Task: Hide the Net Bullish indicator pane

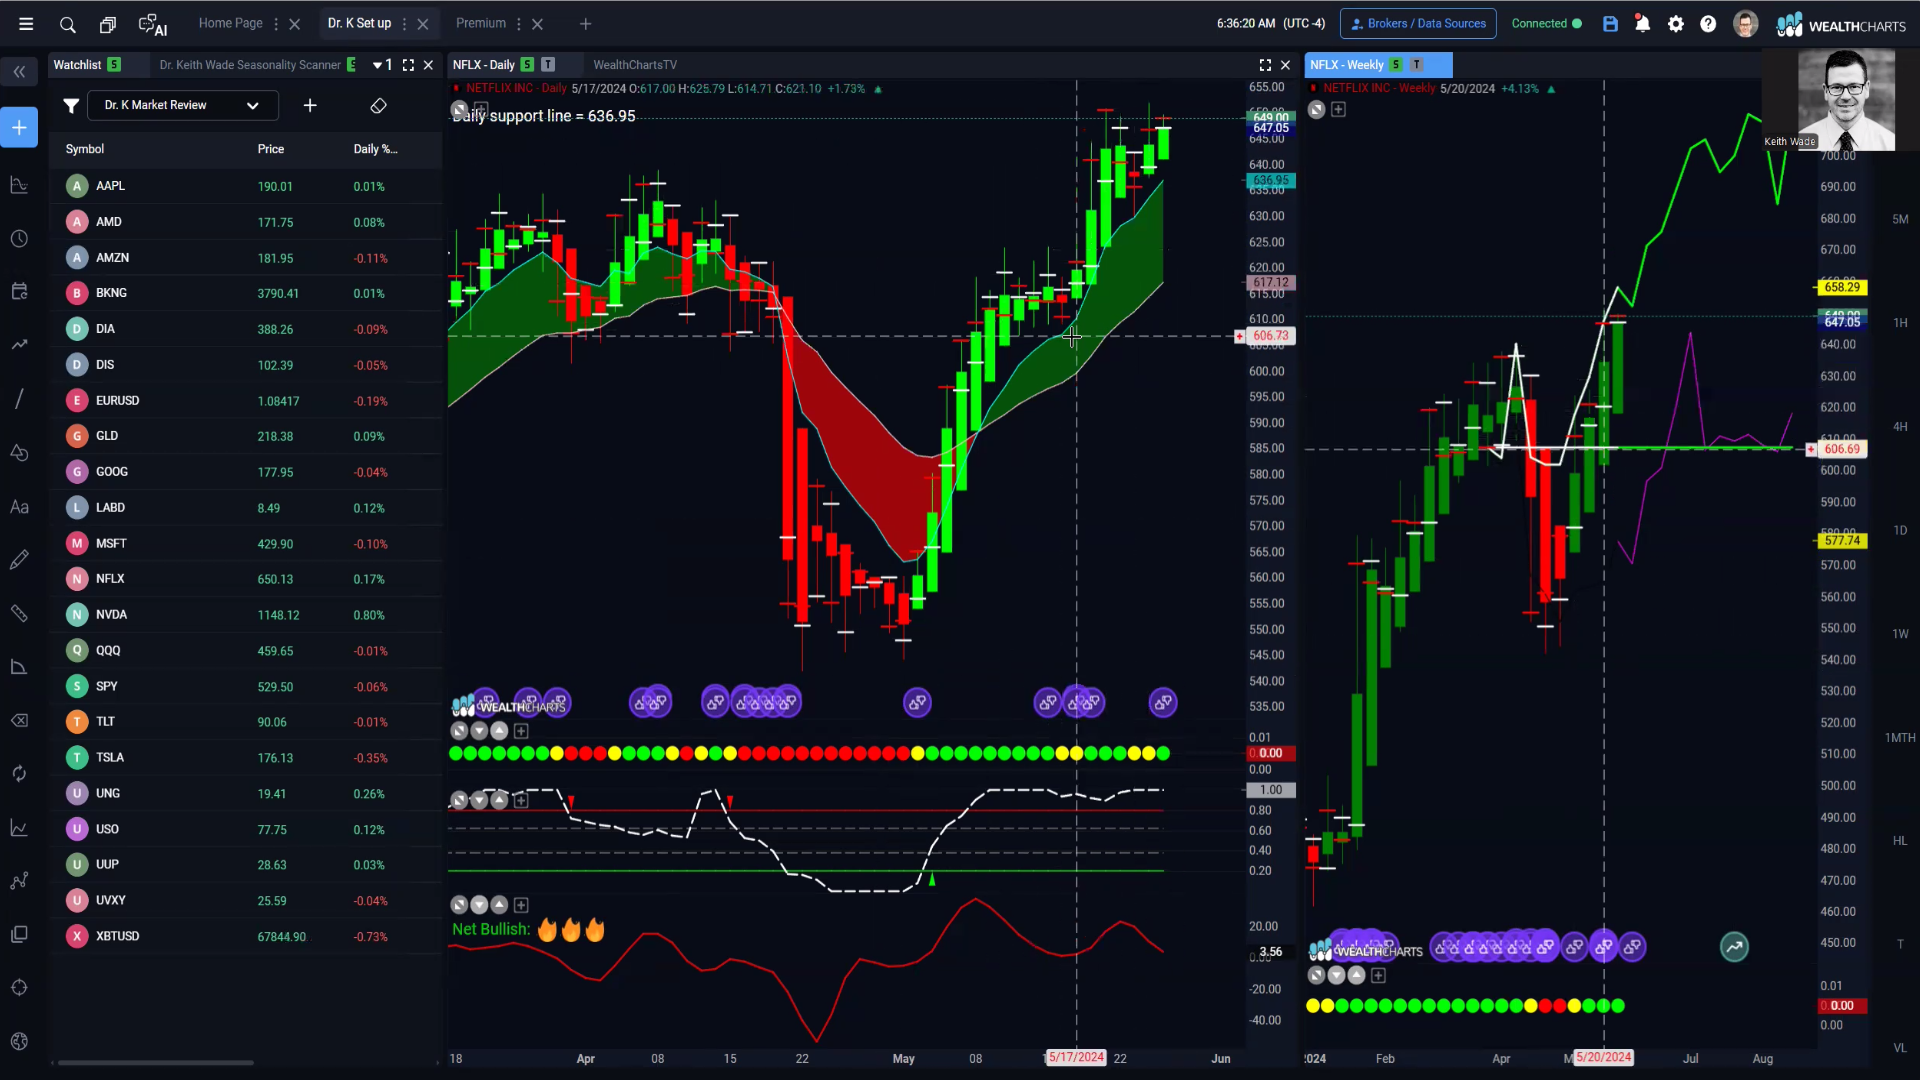Action: [459, 905]
